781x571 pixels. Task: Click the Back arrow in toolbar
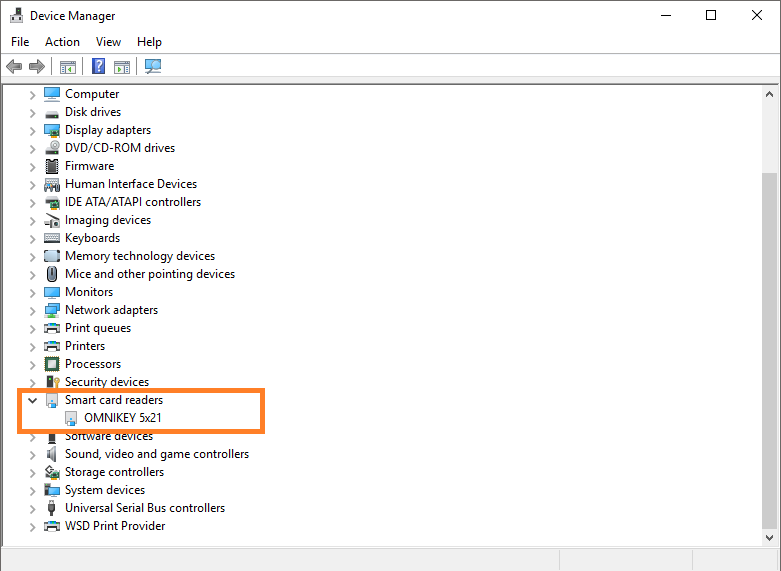coord(14,67)
